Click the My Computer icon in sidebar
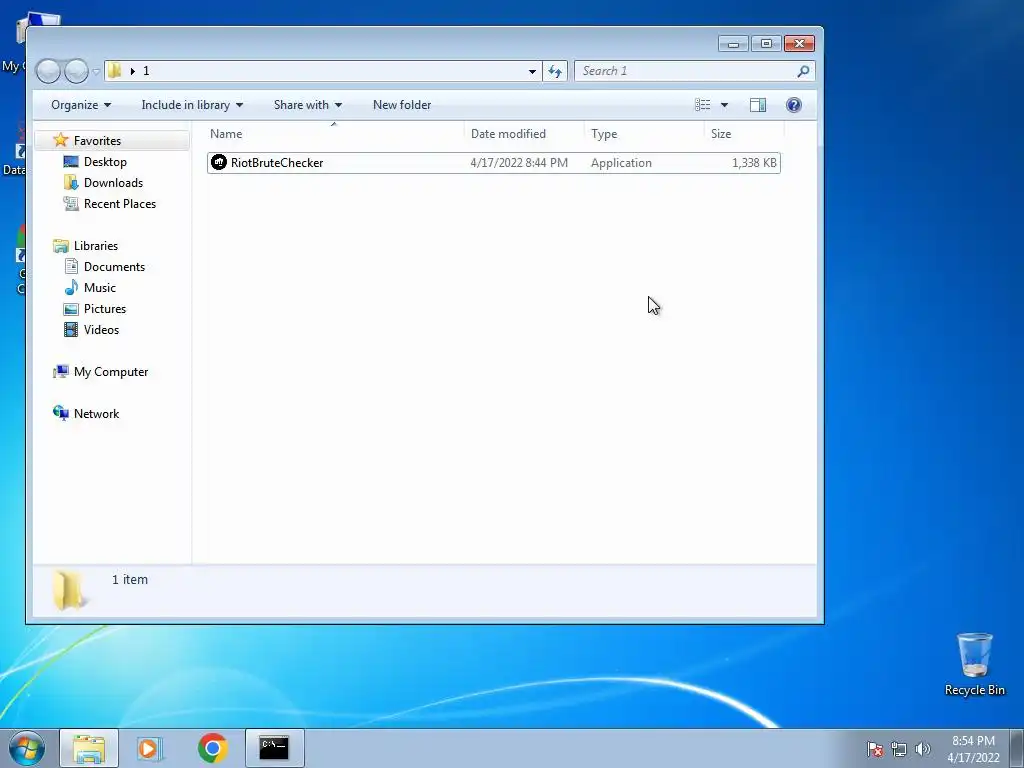1024x768 pixels. click(61, 372)
